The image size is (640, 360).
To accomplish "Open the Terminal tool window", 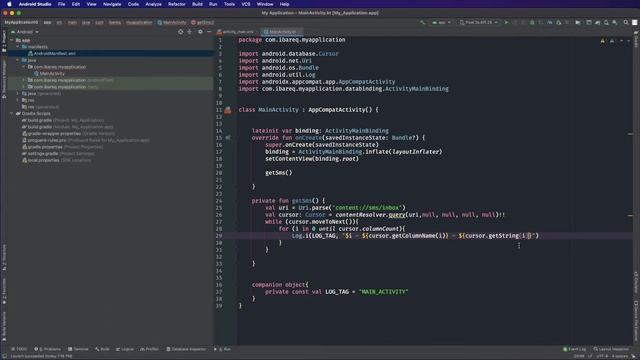I will tap(78, 349).
